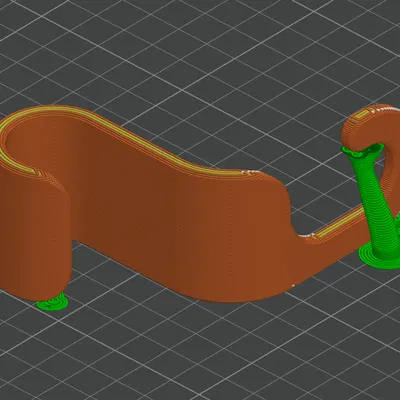Screen dimensions: 400x400
Task: Select the orange curled hook tip above green support
Action: click(367, 128)
